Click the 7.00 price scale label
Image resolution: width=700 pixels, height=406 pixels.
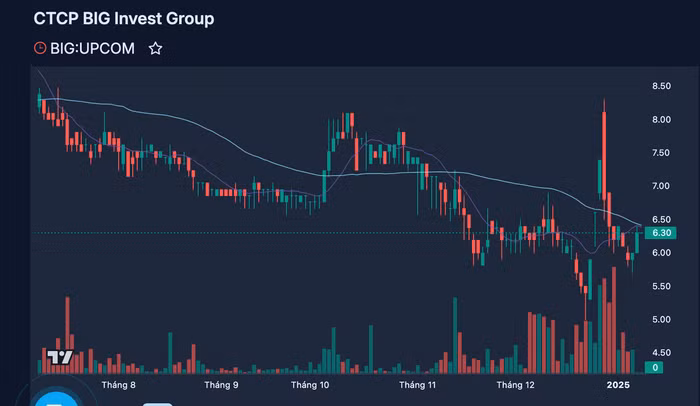(x=661, y=187)
